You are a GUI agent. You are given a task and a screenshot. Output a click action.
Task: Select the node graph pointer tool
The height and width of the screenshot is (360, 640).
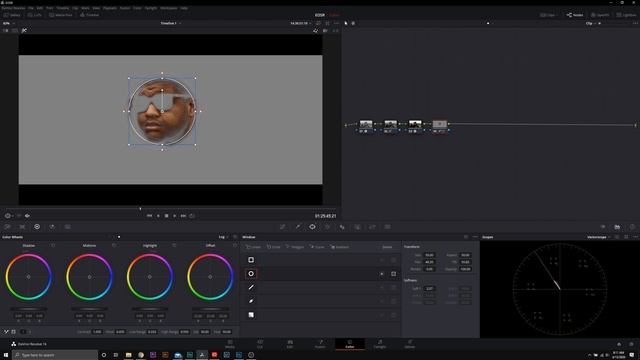[346, 23]
